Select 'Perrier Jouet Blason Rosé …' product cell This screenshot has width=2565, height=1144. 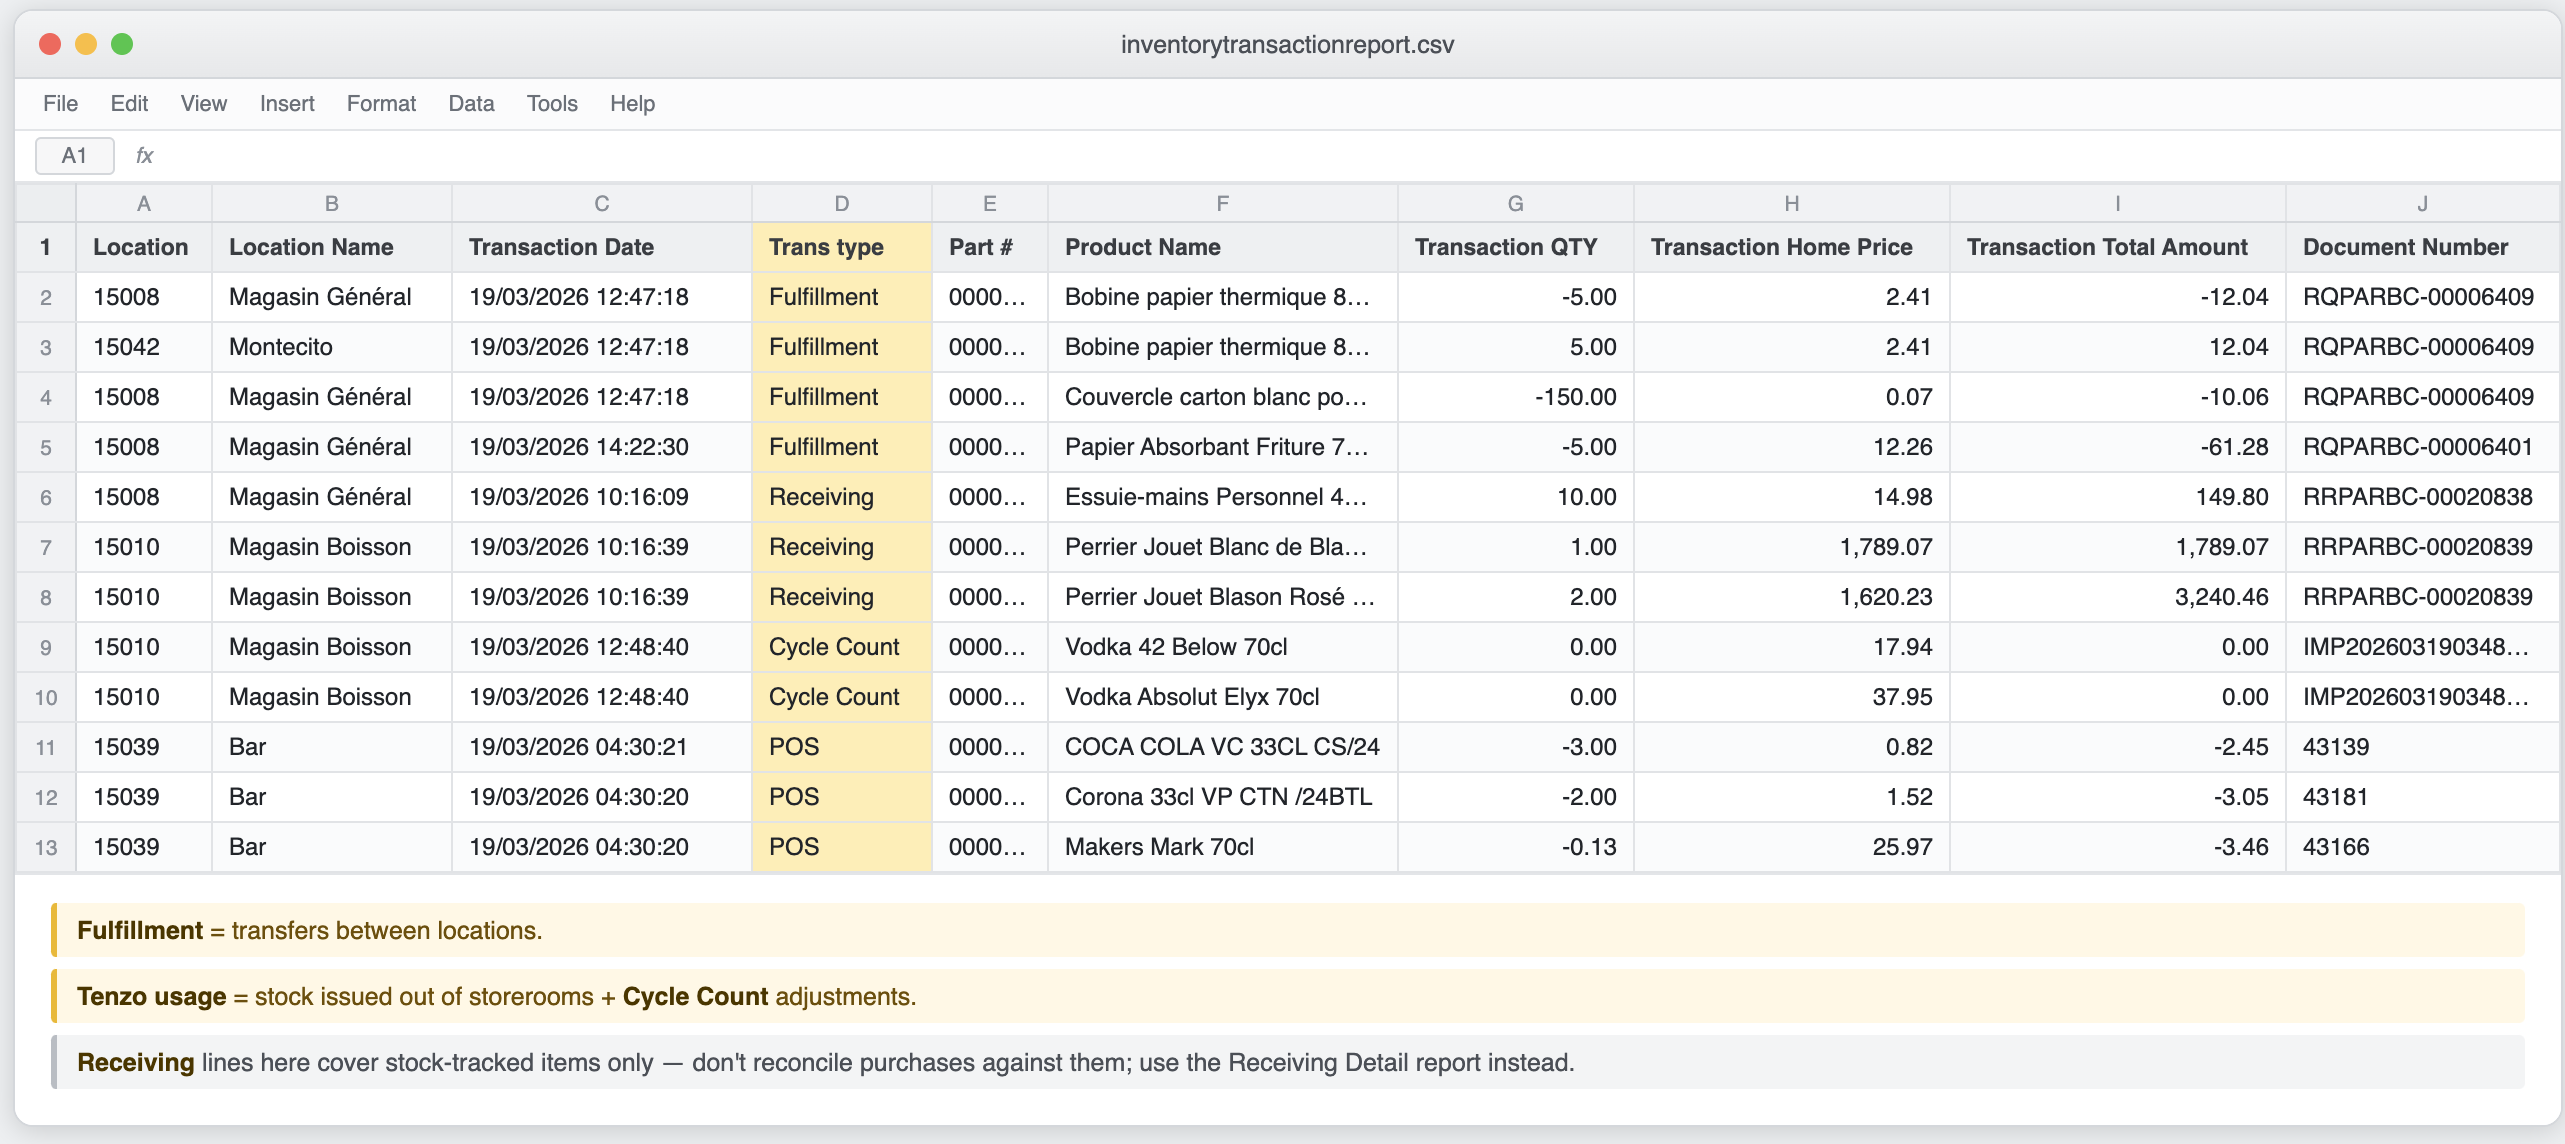coord(1223,597)
